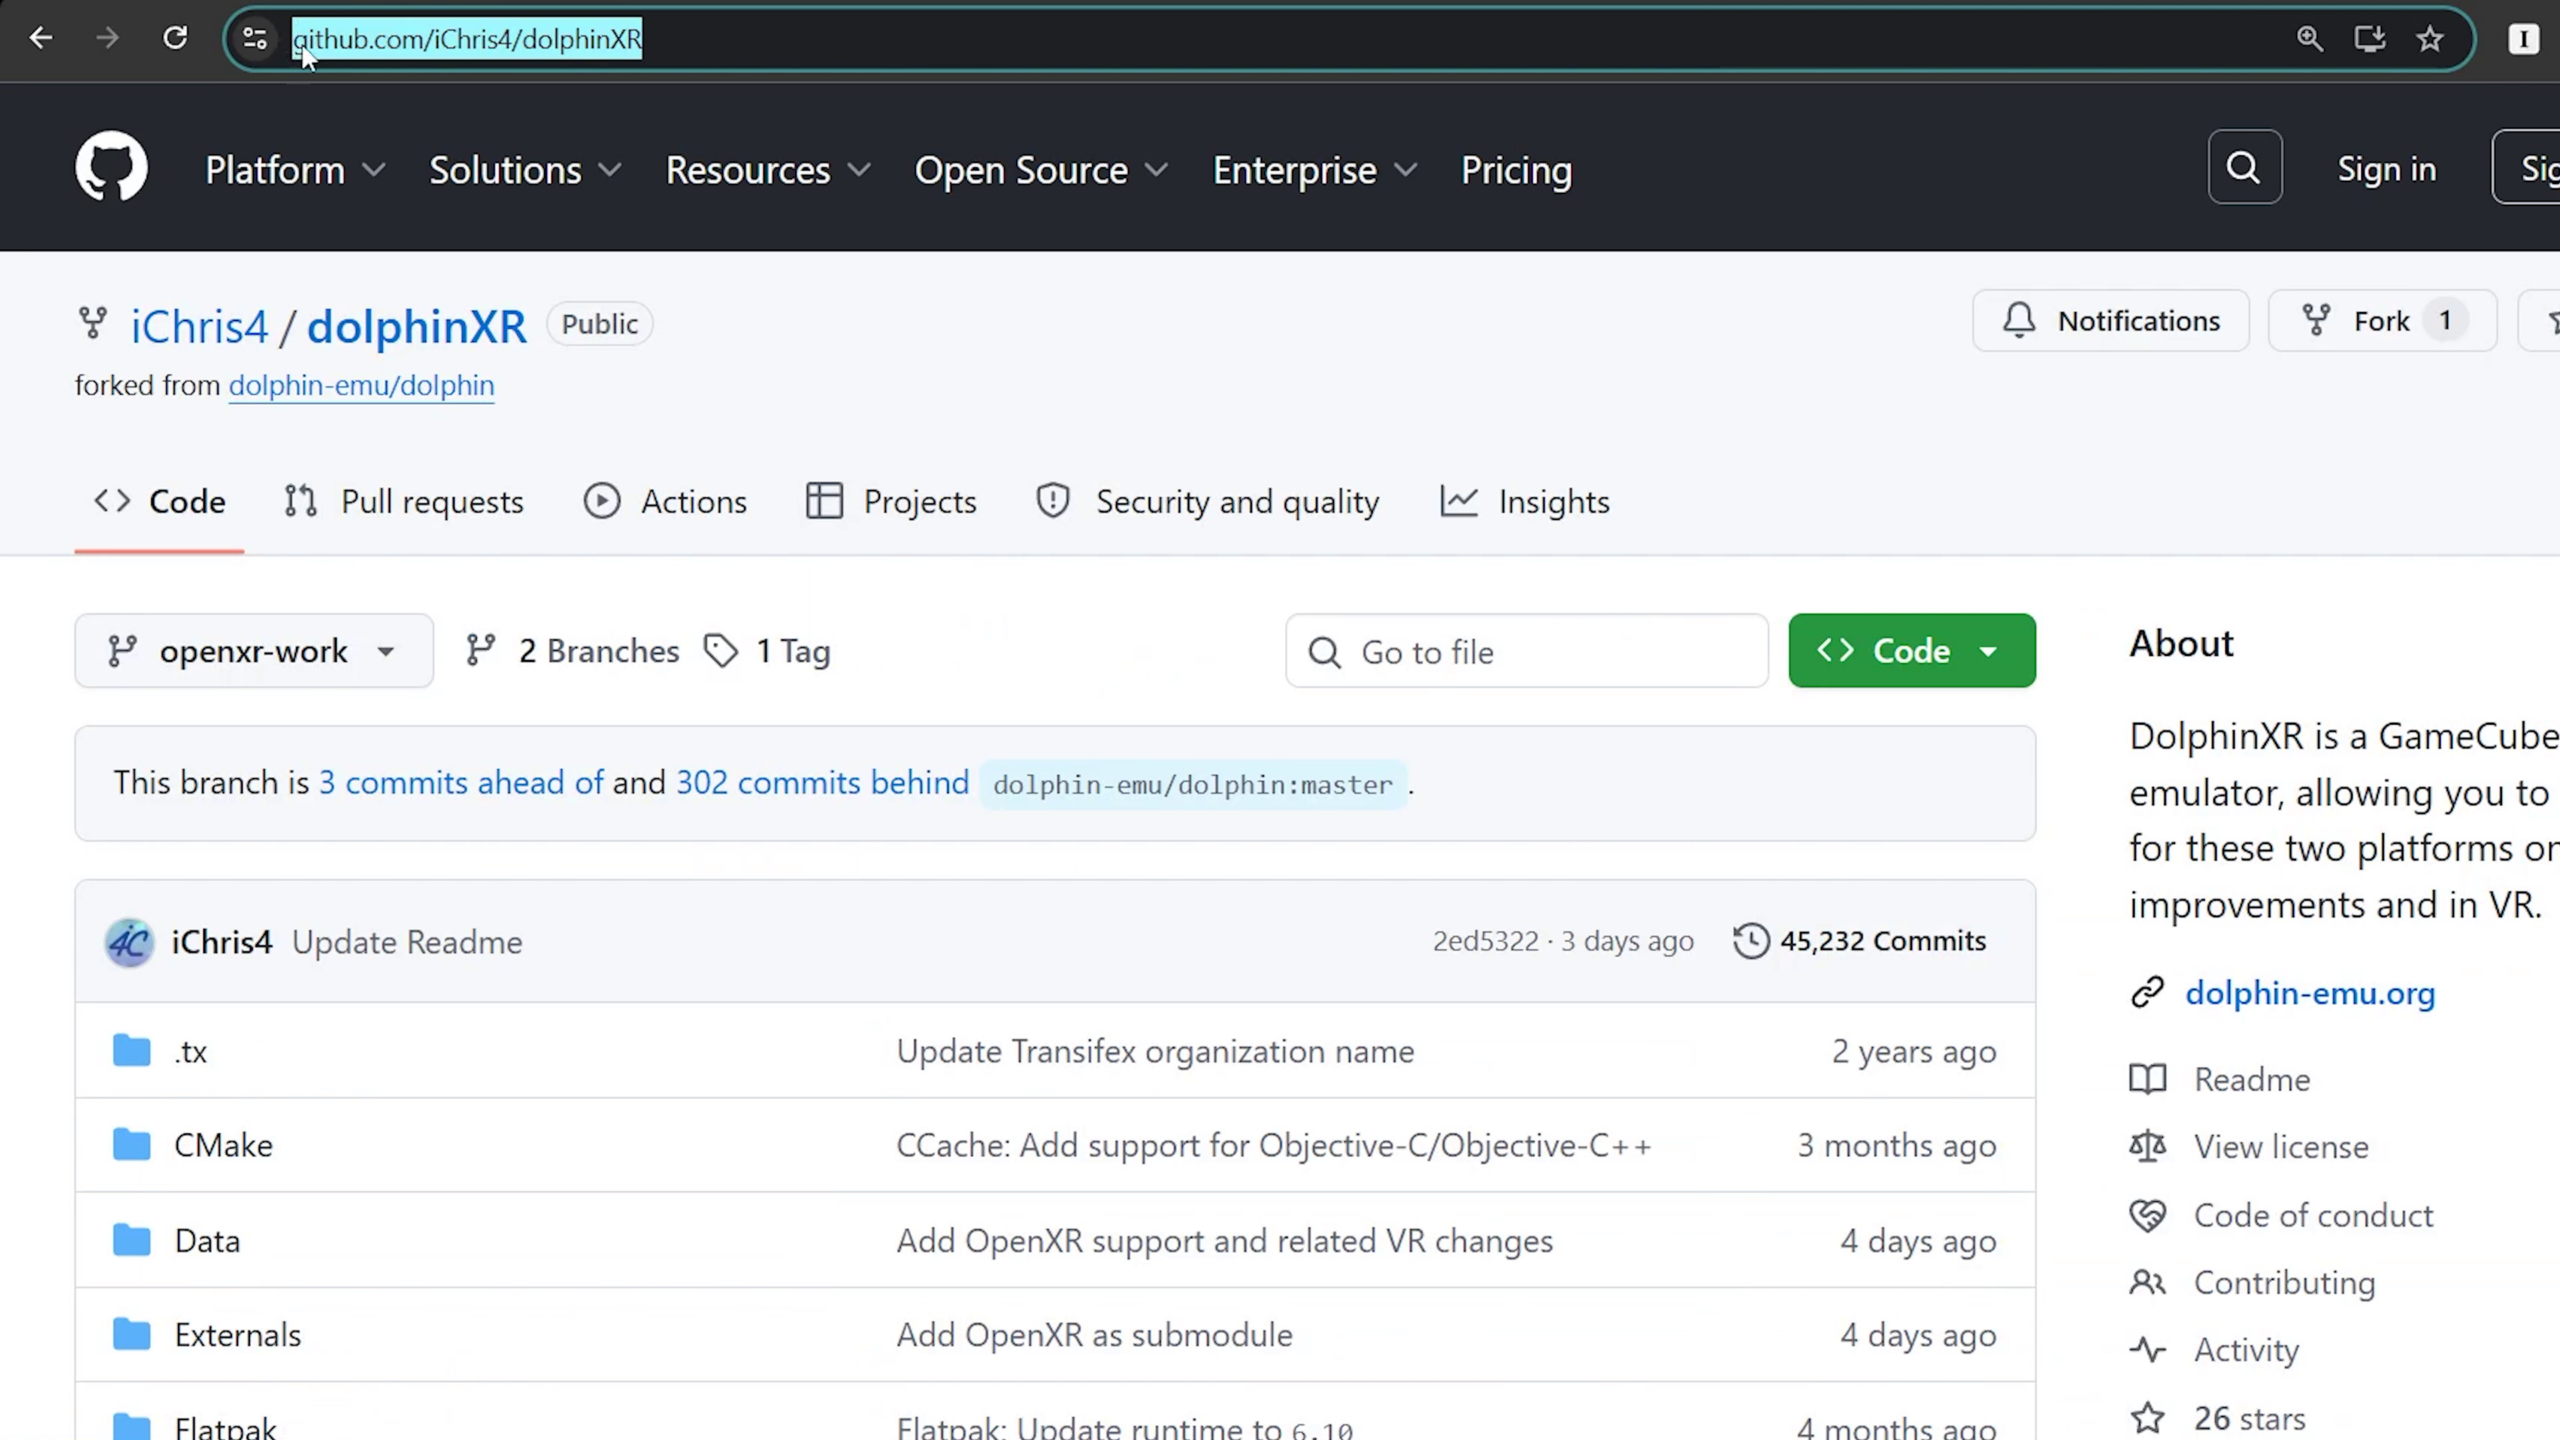The height and width of the screenshot is (1440, 2560).
Task: Click the GitHub Octocat logo
Action: pos(111,167)
